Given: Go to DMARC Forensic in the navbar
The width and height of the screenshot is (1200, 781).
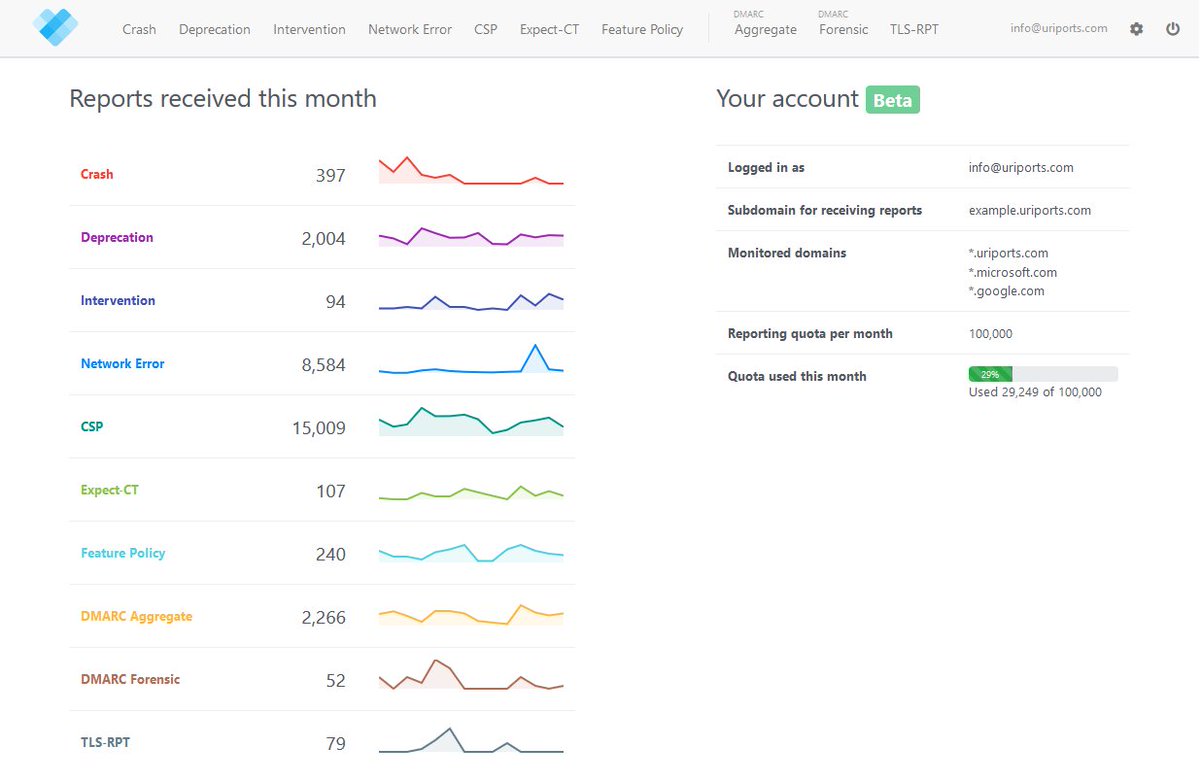Looking at the screenshot, I should click(x=843, y=24).
